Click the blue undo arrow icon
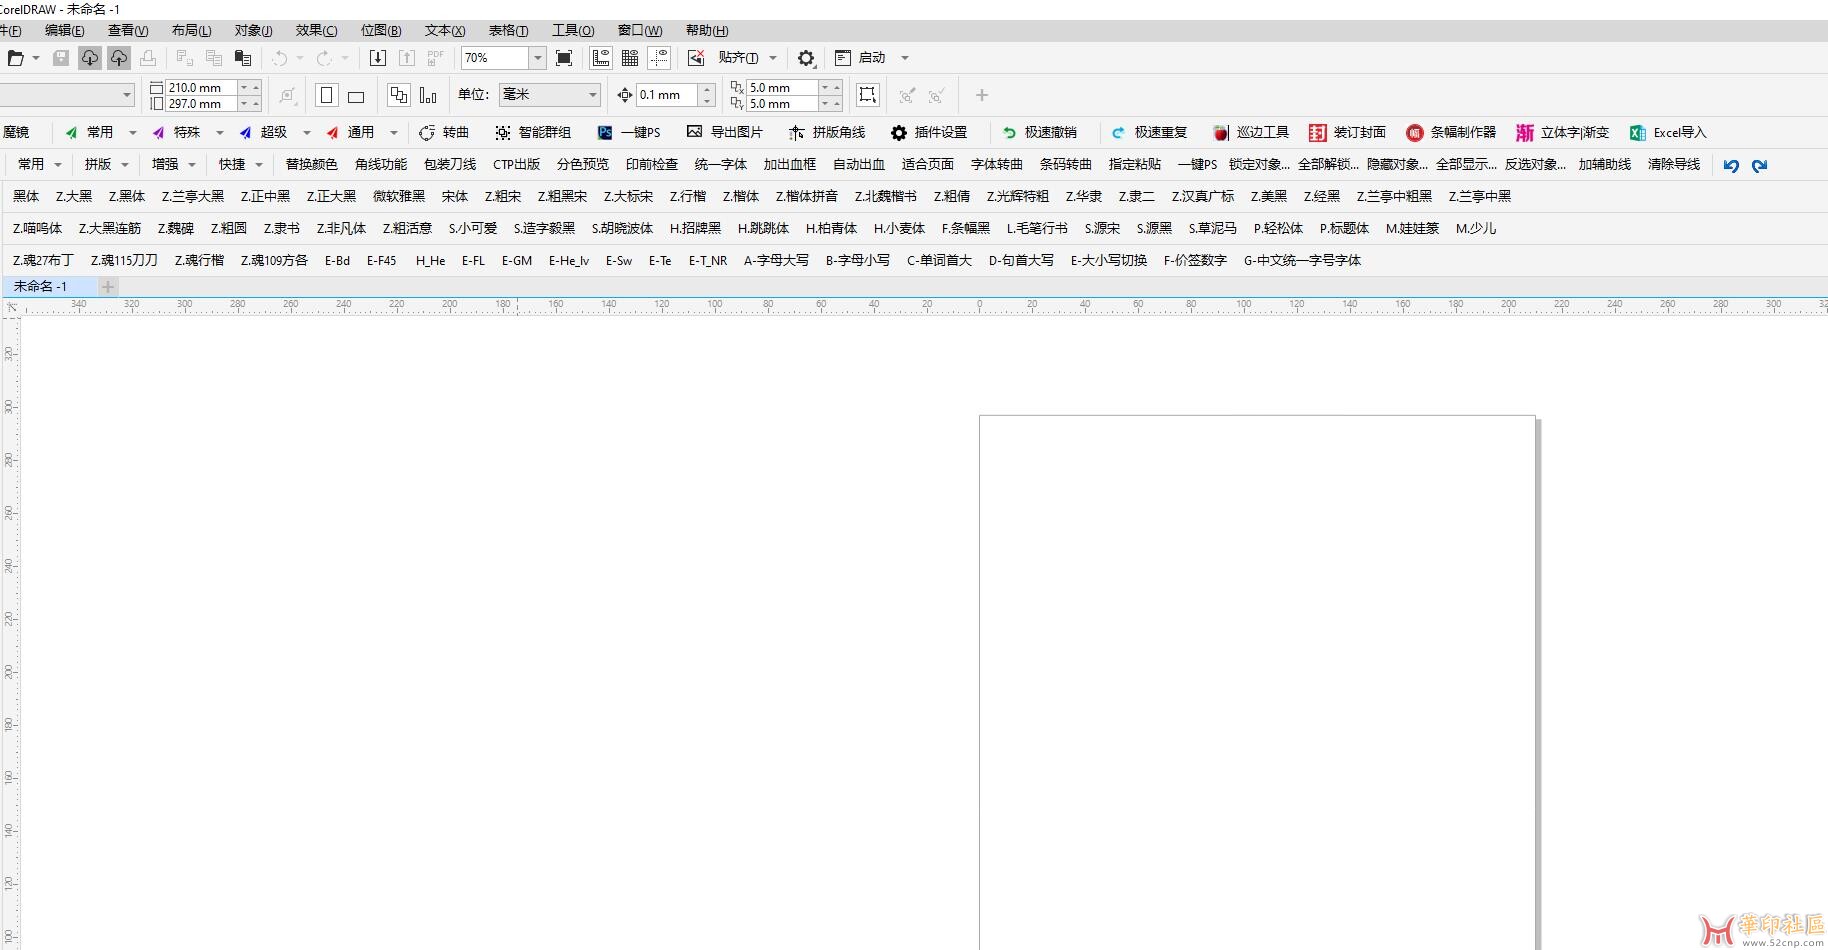This screenshot has width=1828, height=950. point(1731,165)
